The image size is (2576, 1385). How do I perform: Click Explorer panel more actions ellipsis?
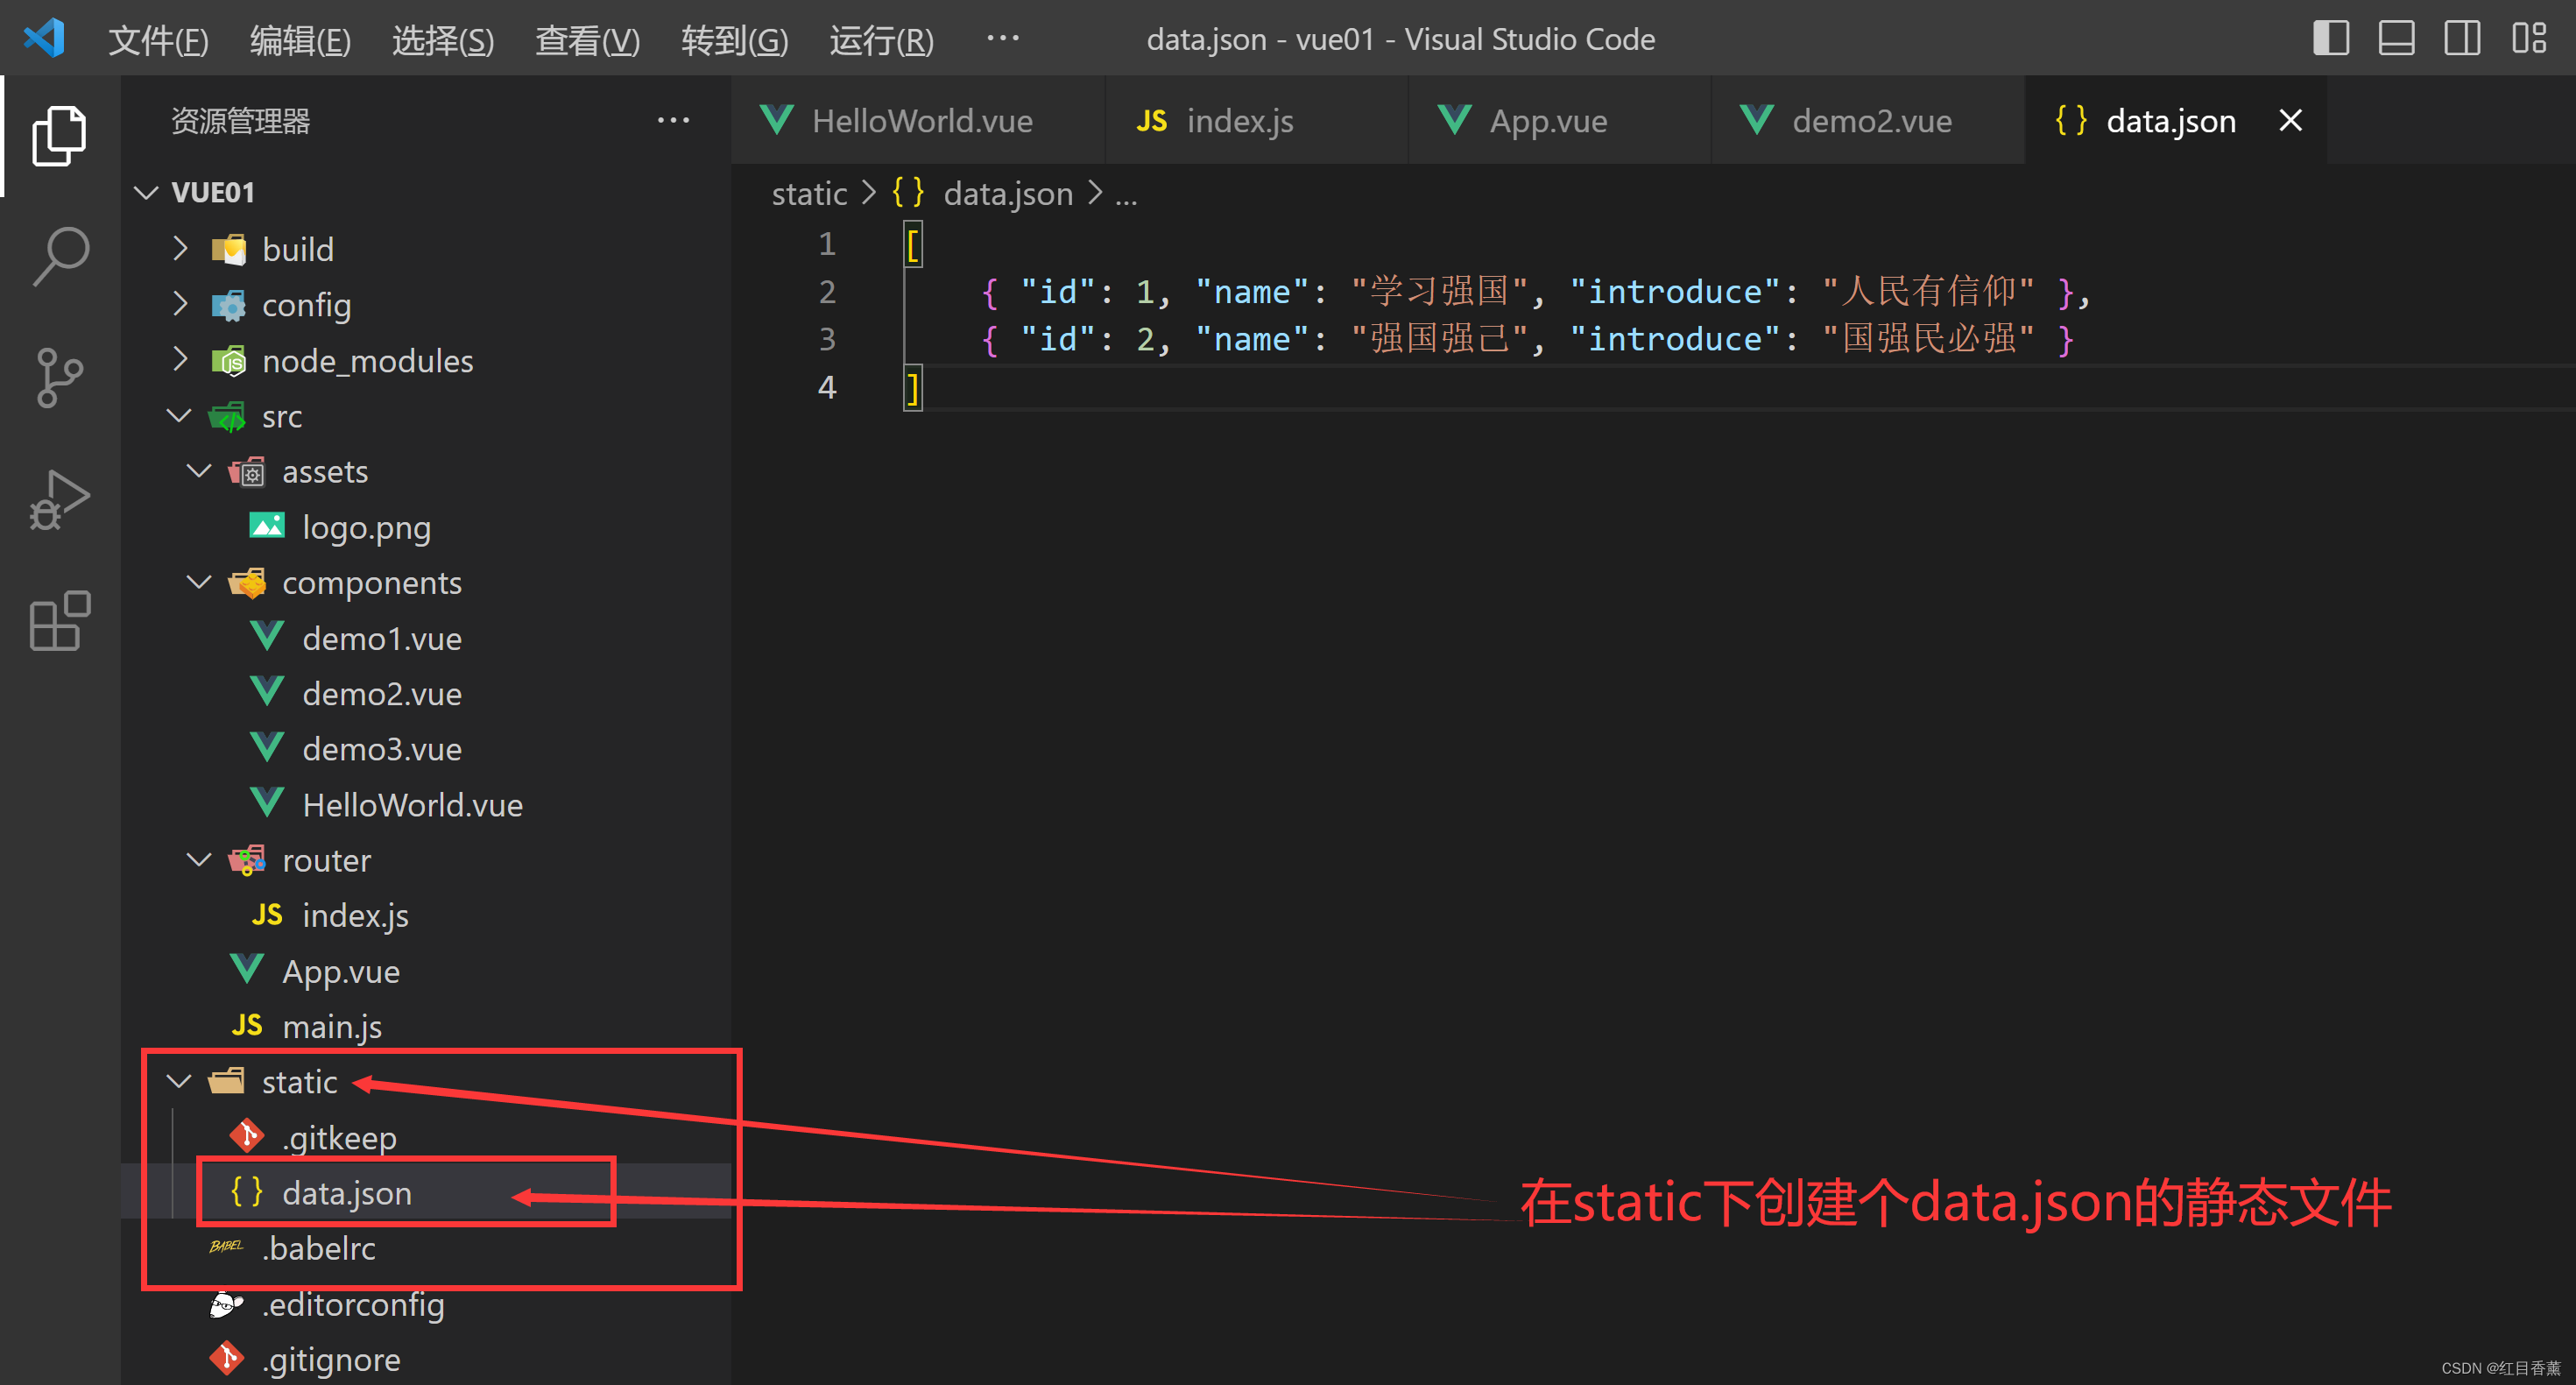673,121
